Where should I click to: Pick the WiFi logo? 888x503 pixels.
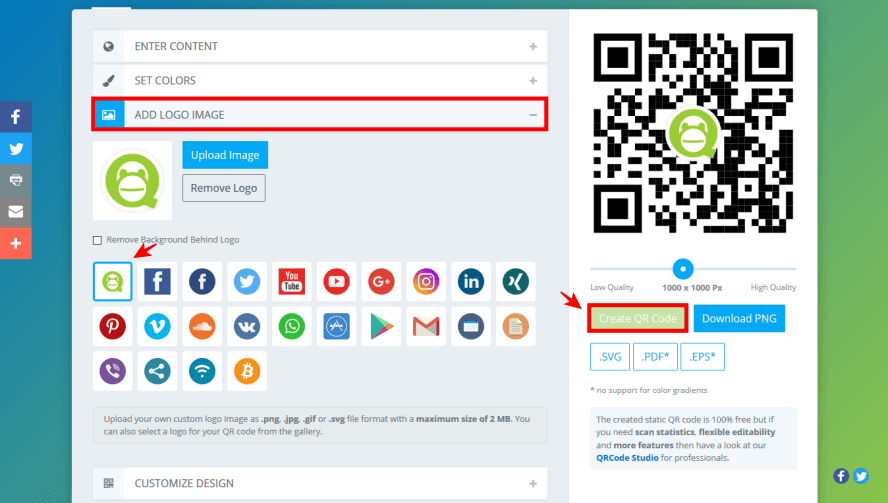coord(202,371)
